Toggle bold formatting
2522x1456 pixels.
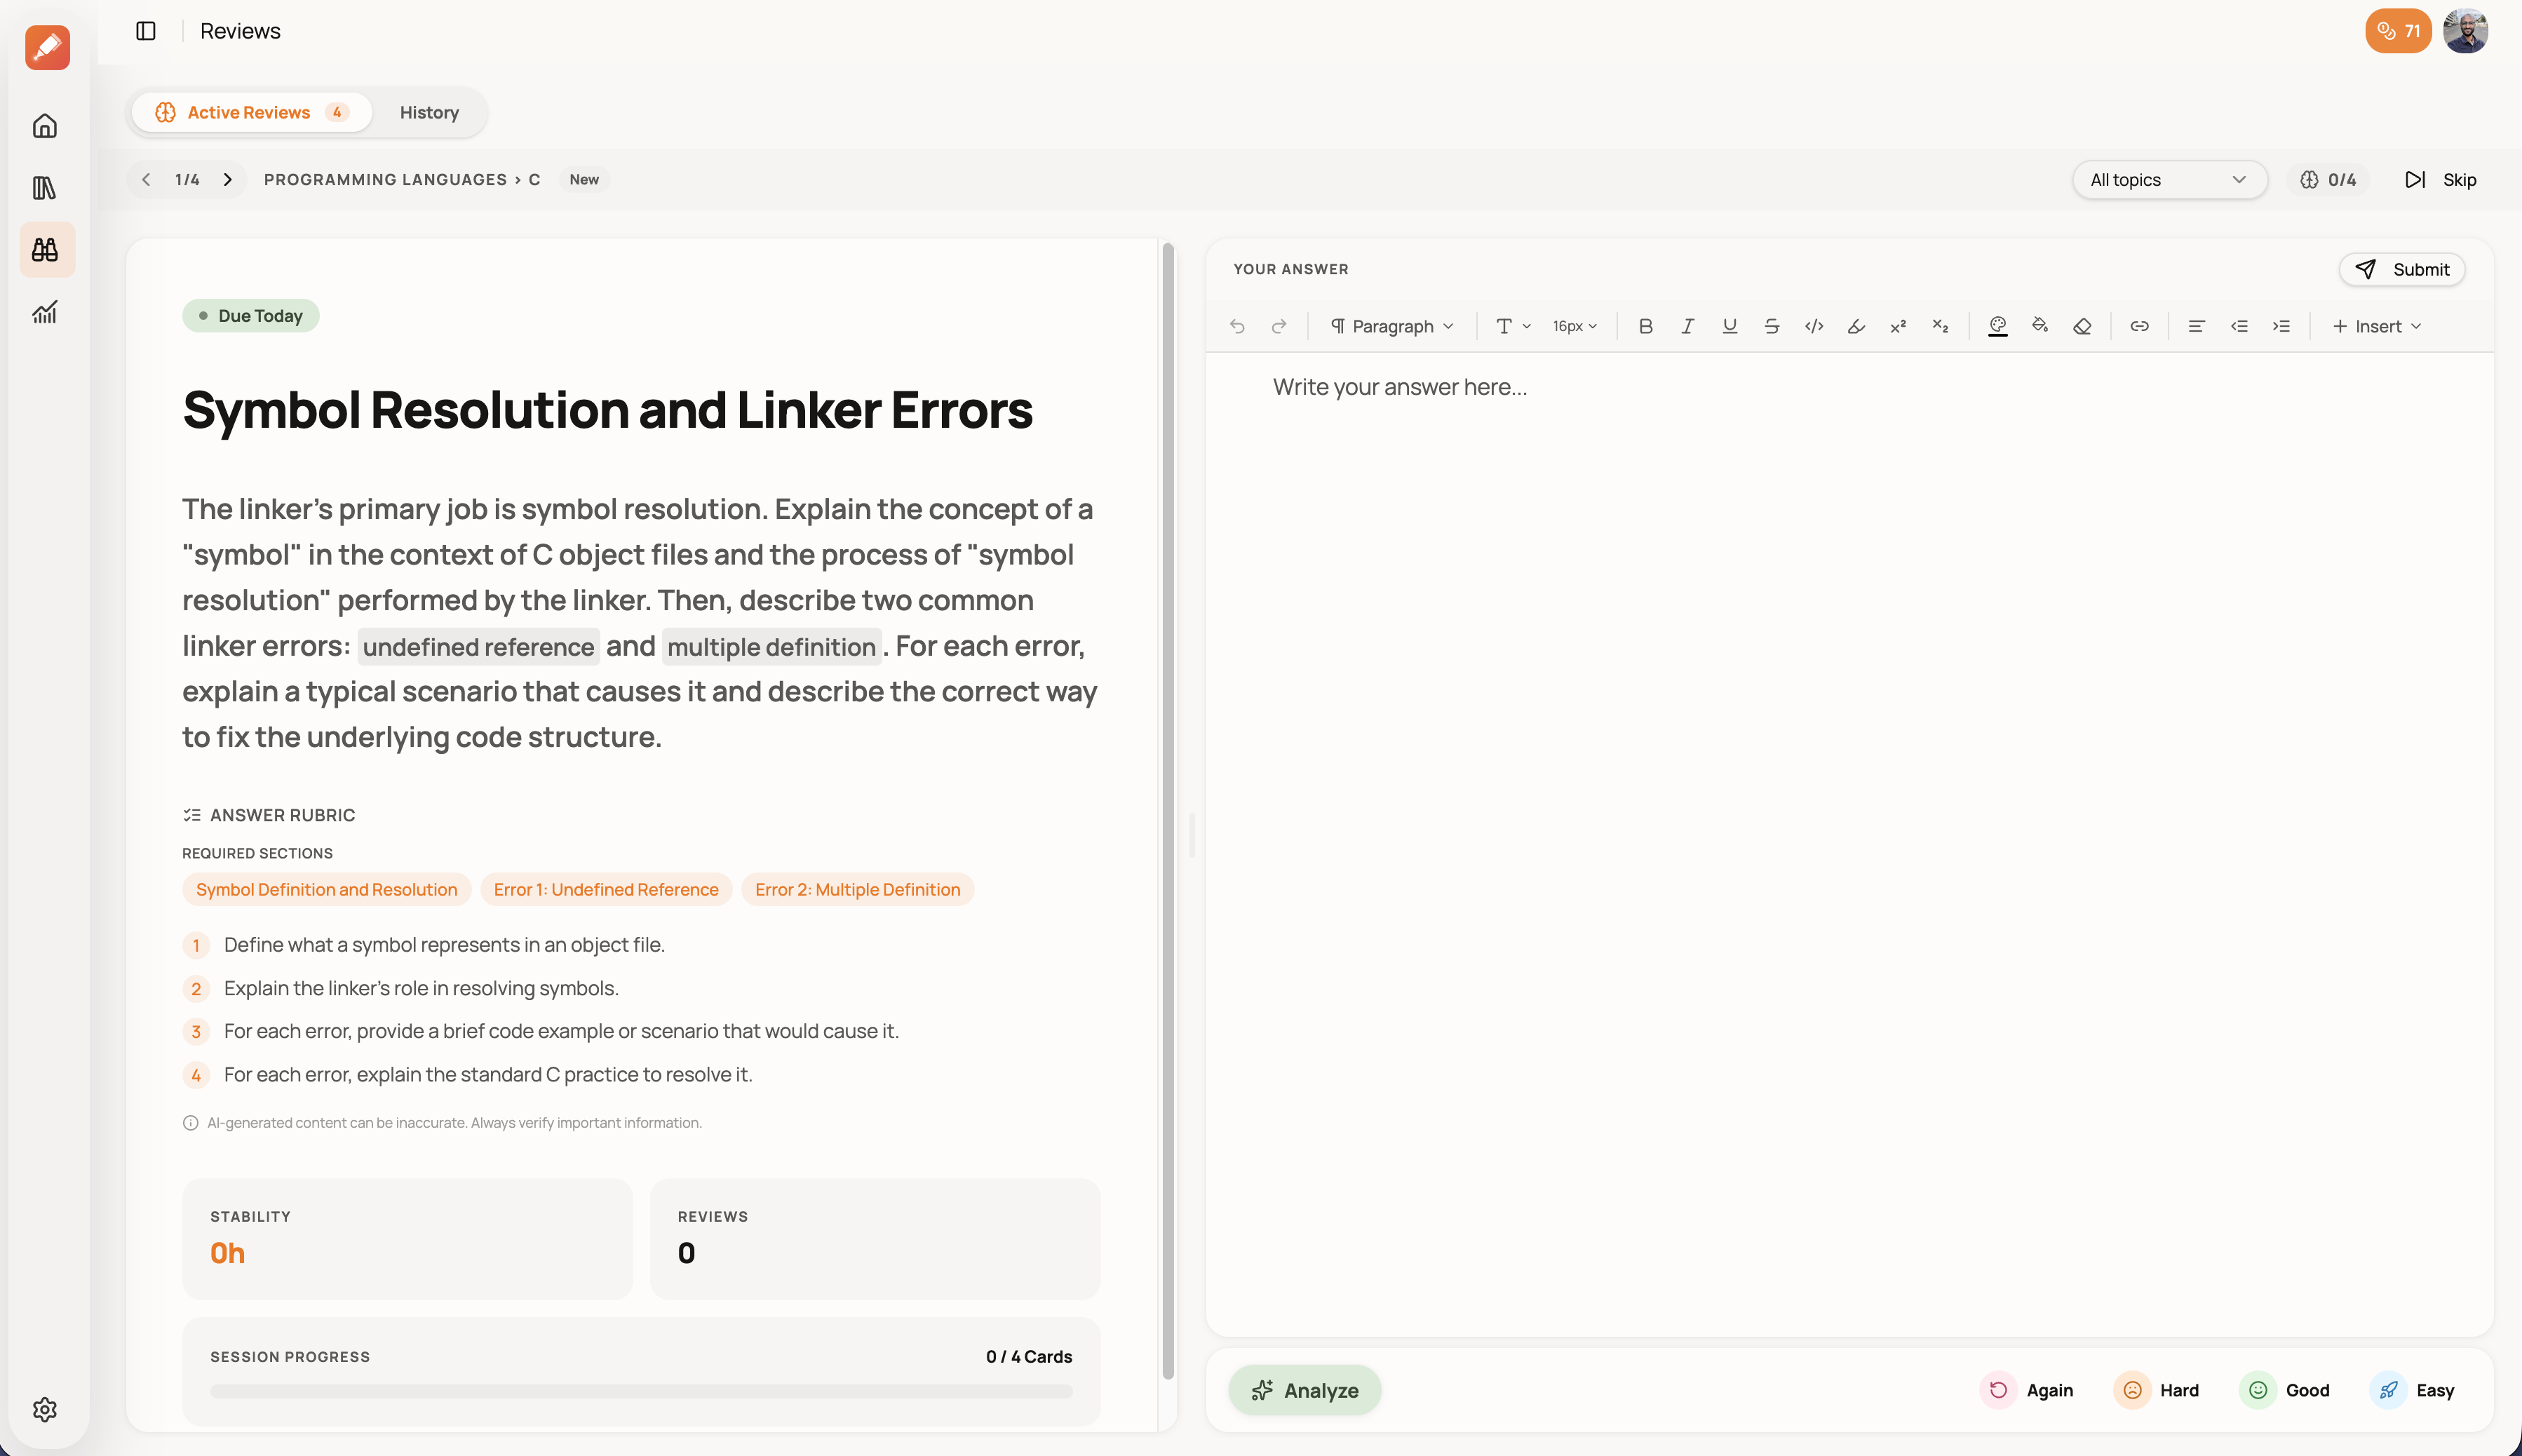(1645, 326)
